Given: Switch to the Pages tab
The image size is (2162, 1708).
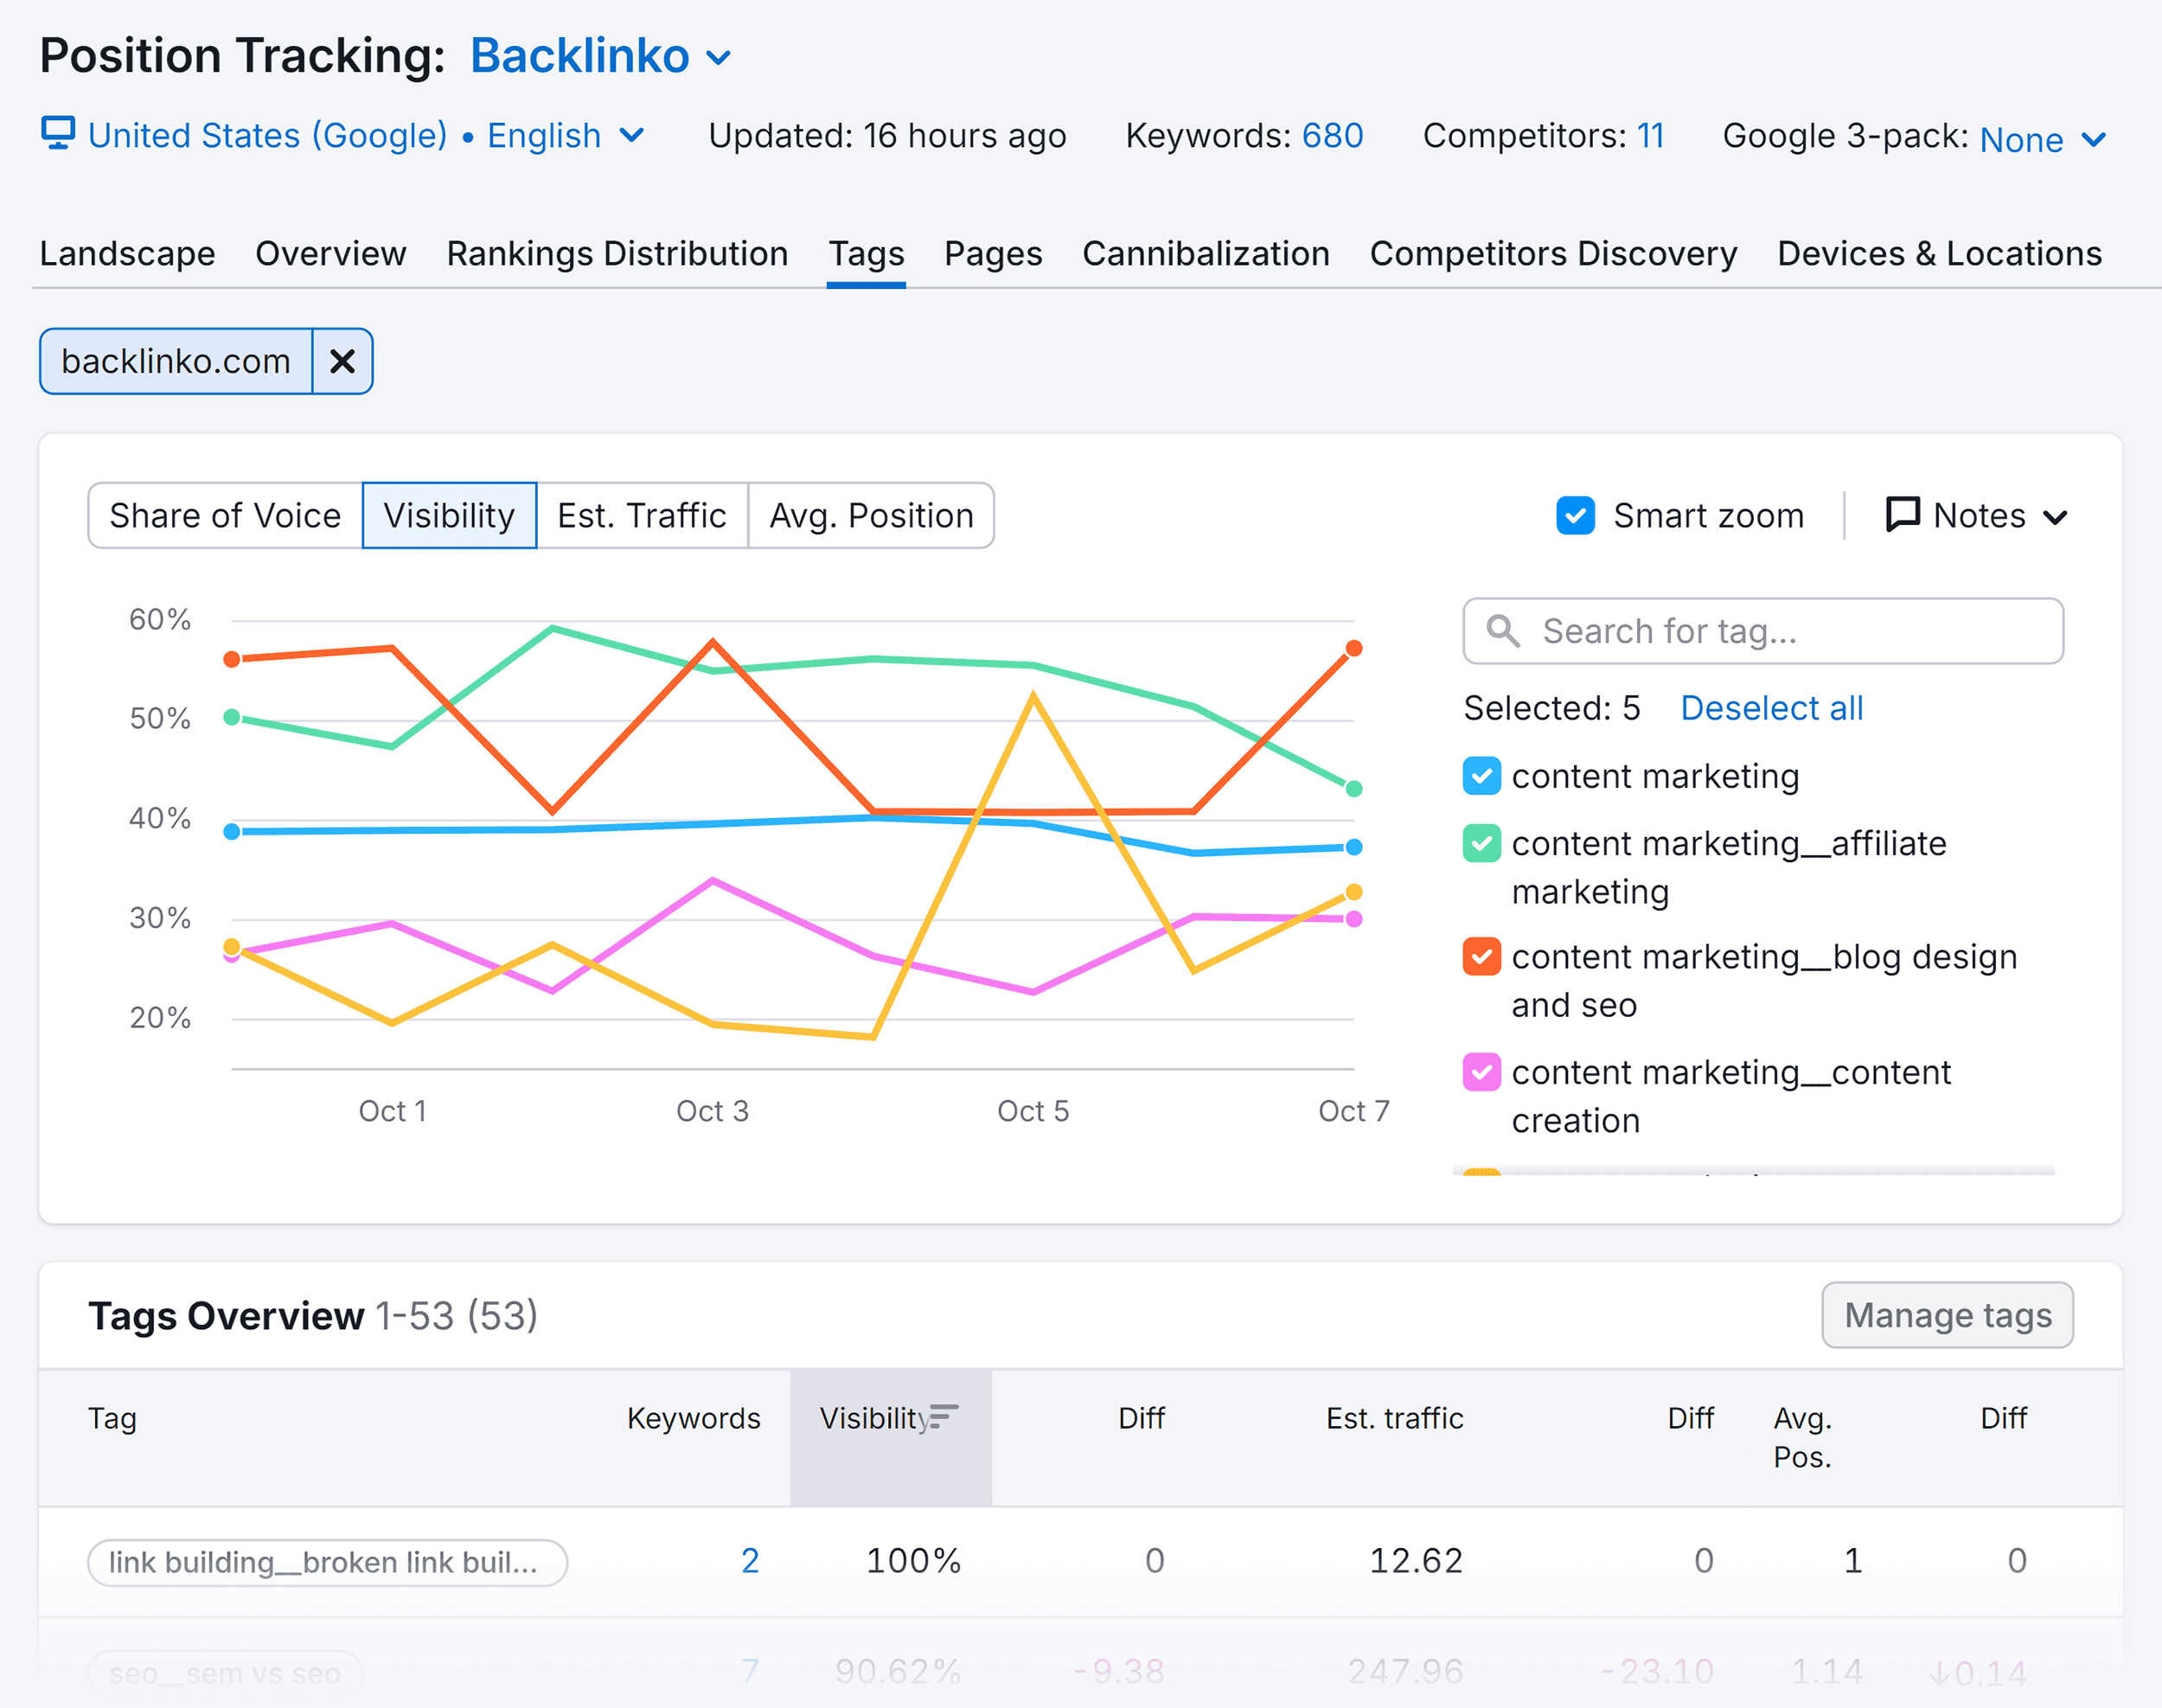Looking at the screenshot, I should point(992,254).
